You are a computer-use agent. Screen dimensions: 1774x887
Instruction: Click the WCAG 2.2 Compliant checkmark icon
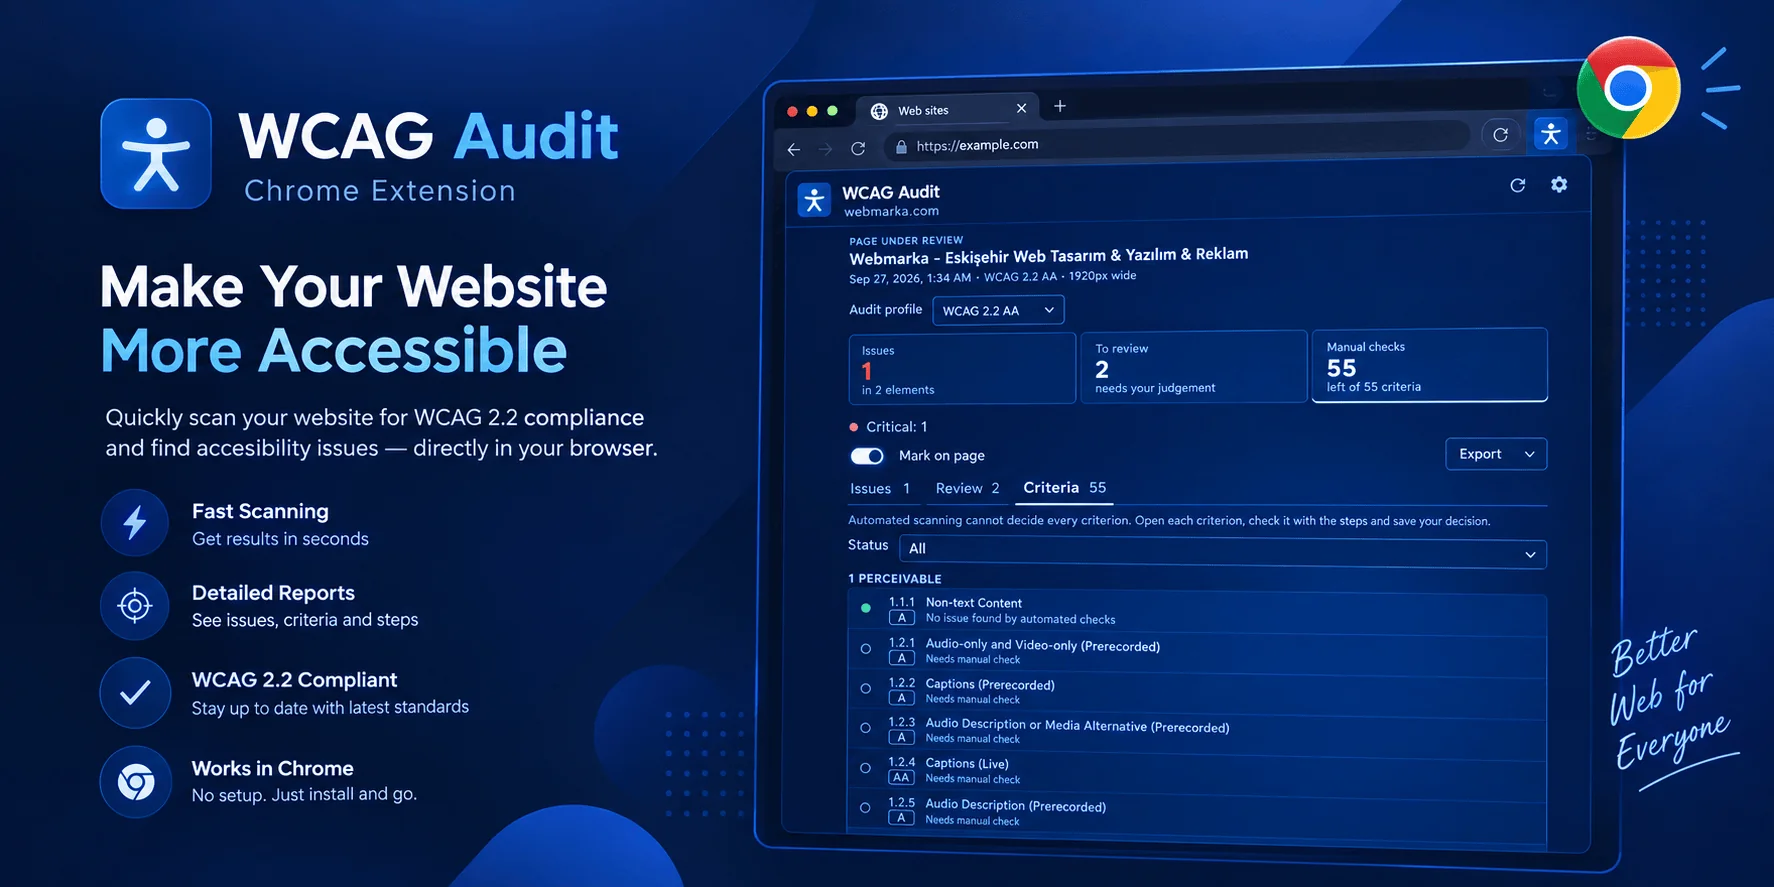[135, 692]
